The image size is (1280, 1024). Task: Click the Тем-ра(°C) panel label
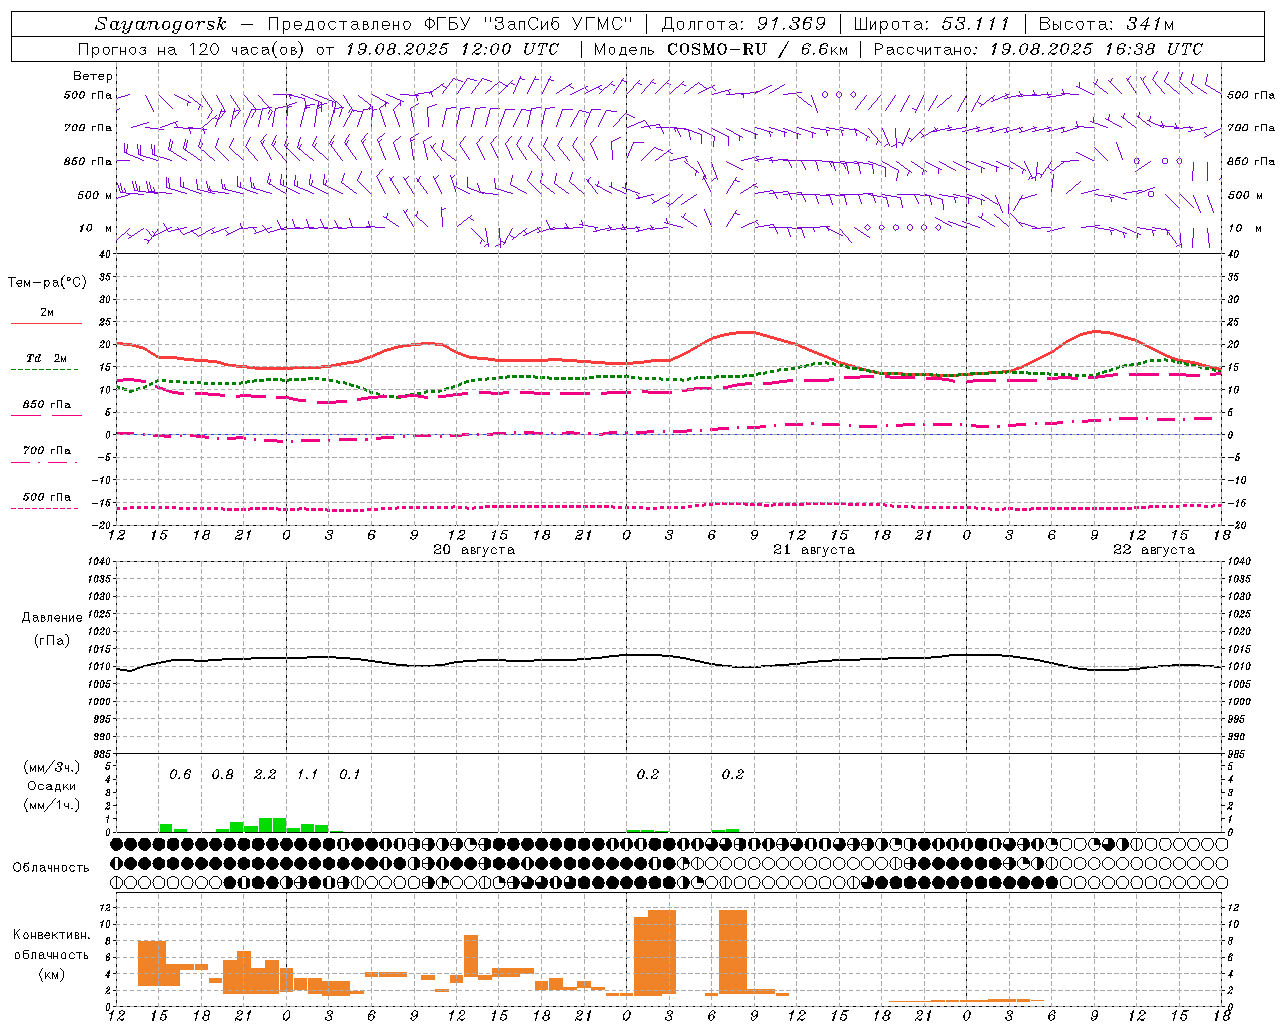pyautogui.click(x=47, y=283)
